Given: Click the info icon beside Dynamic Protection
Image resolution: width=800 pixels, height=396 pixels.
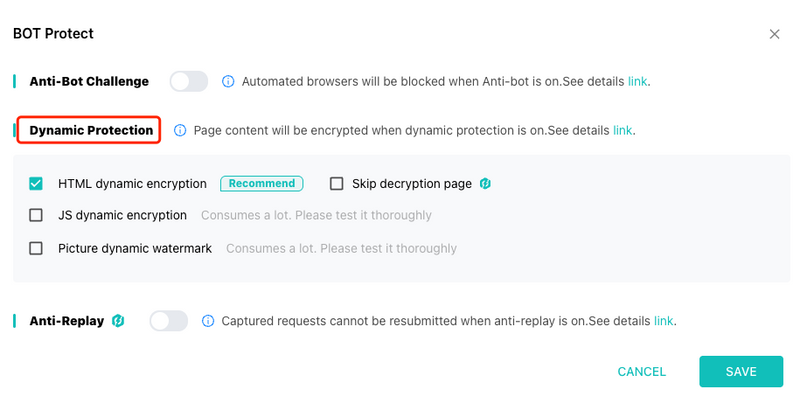Looking at the screenshot, I should pyautogui.click(x=180, y=131).
